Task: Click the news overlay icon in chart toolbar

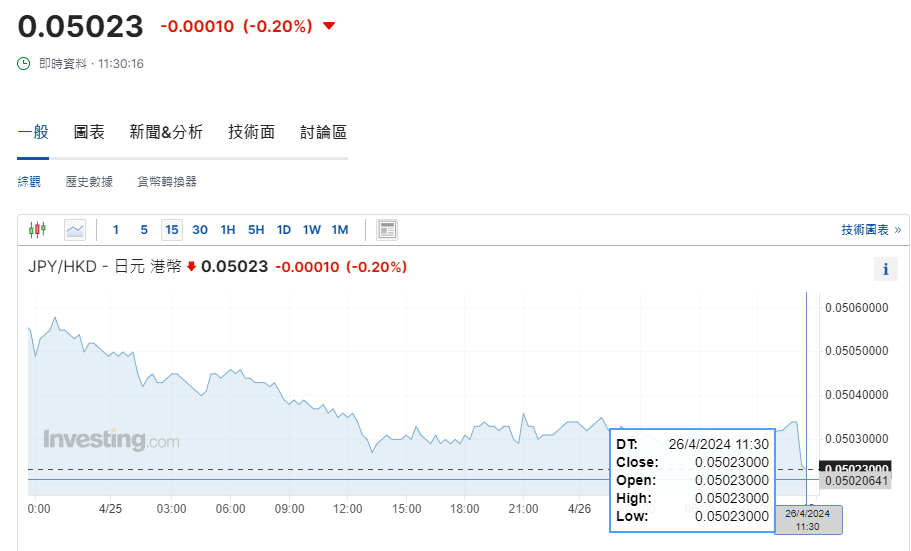Action: pyautogui.click(x=387, y=230)
